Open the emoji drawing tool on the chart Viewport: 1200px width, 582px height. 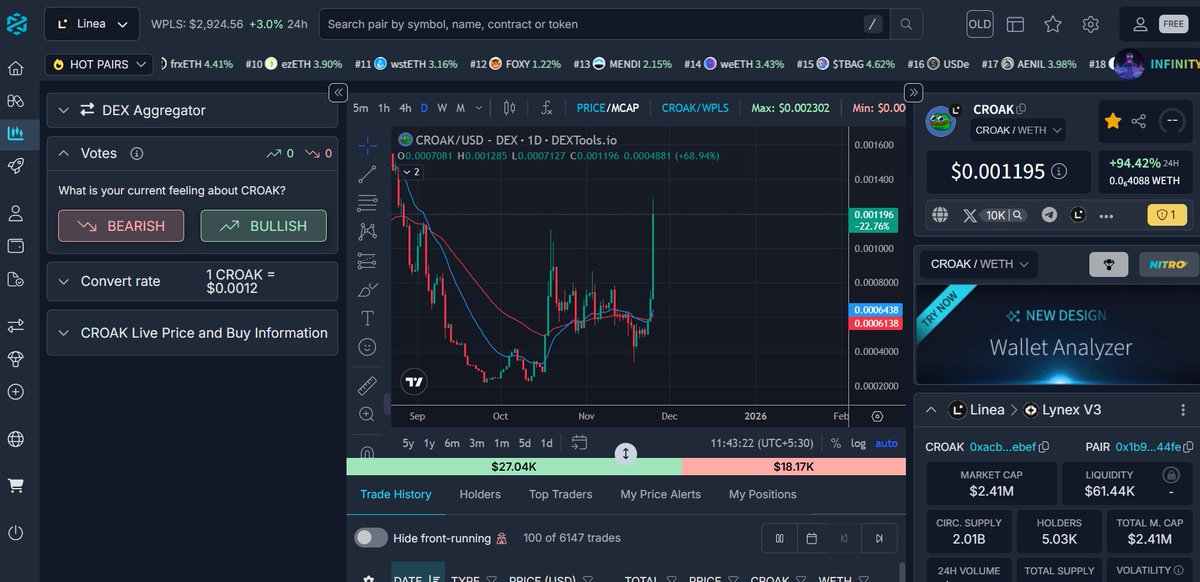367,346
